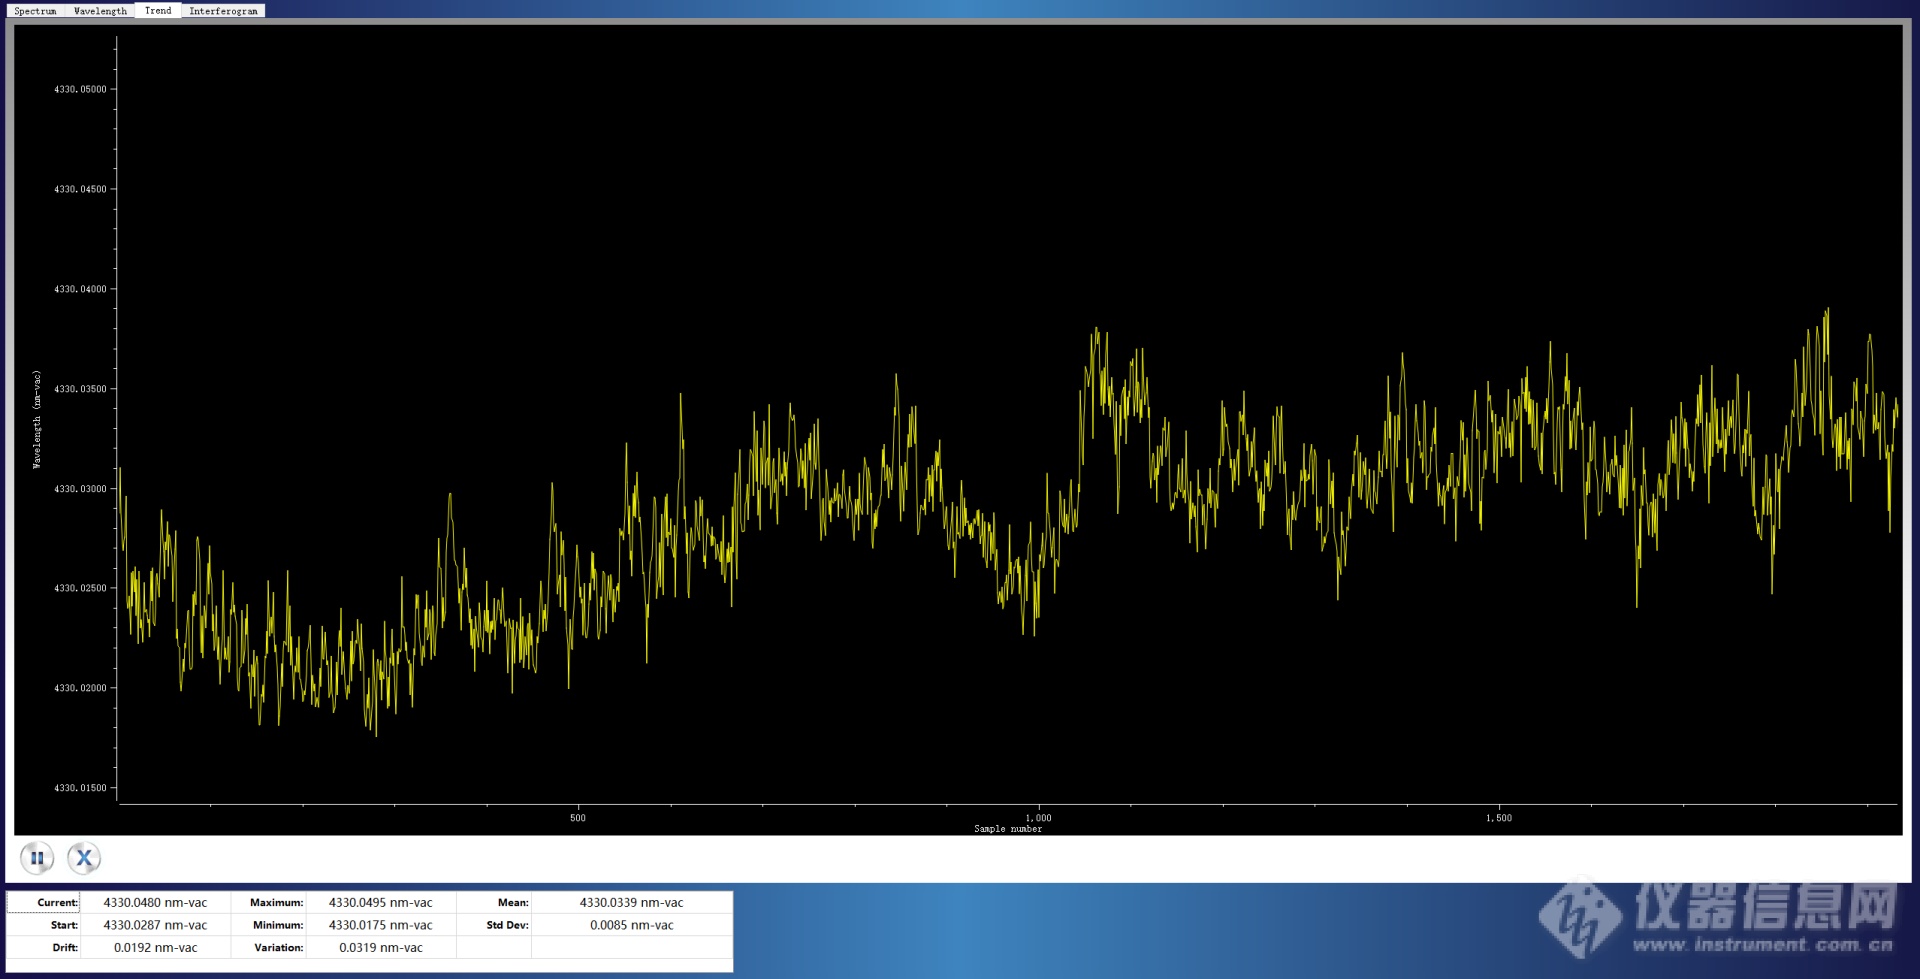Click the Drift label cell

pyautogui.click(x=44, y=948)
